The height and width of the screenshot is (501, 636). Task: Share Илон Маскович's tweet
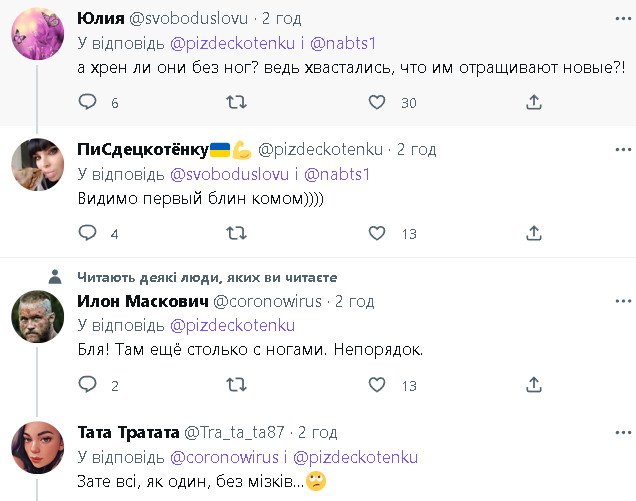534,385
